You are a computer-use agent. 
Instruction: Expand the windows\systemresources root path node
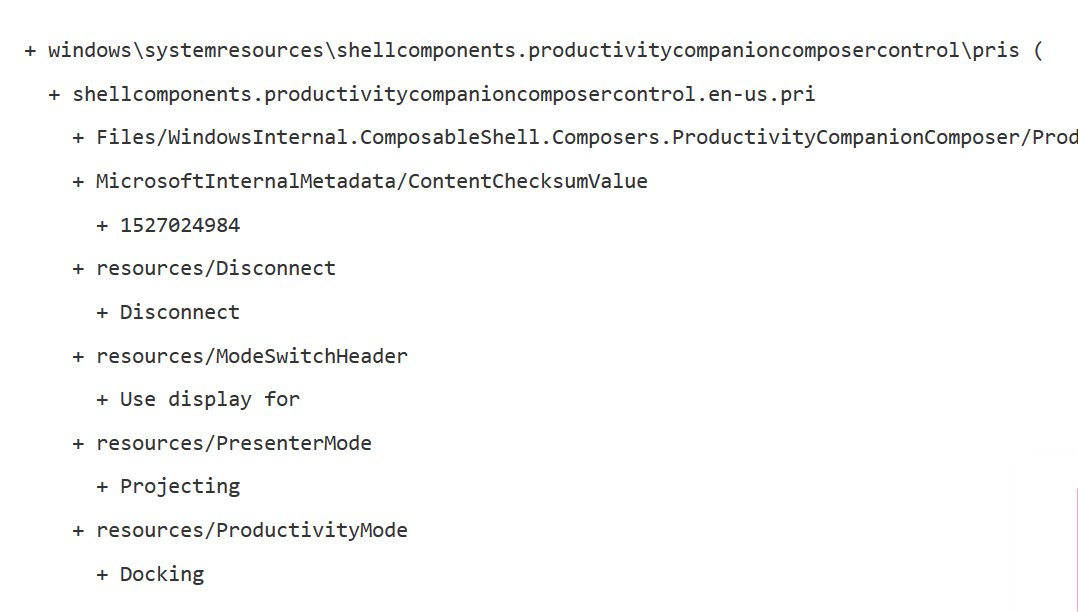click(x=30, y=50)
